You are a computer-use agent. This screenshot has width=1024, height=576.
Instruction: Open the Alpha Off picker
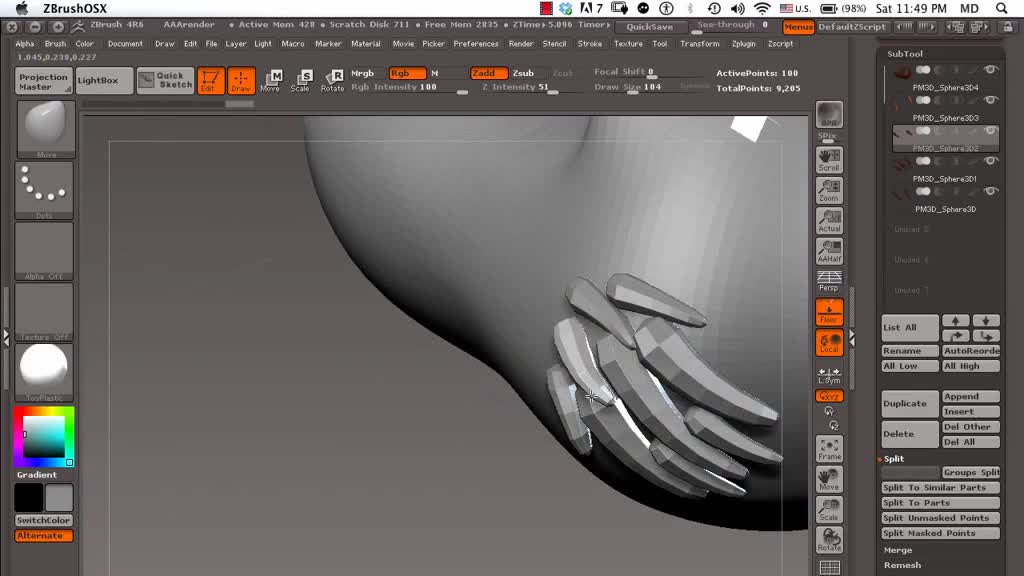pos(44,251)
